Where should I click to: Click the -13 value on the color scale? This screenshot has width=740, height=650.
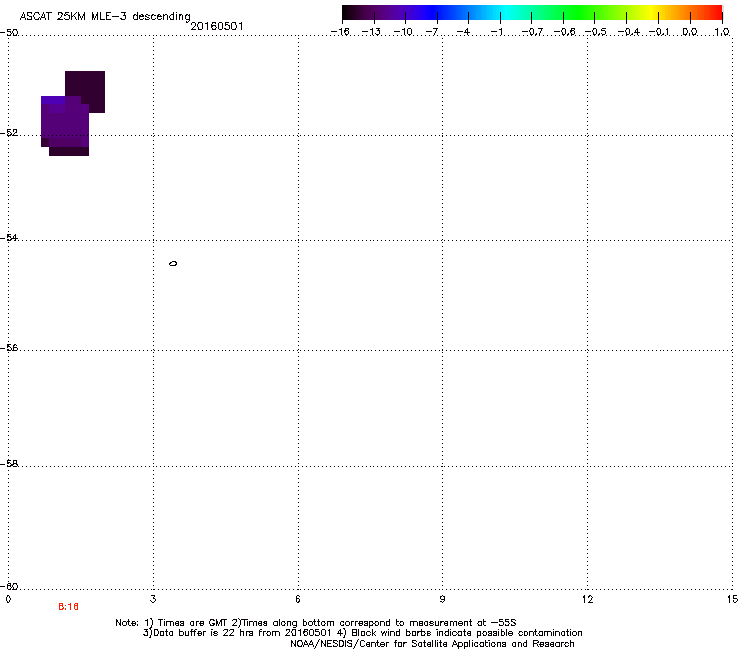point(372,32)
